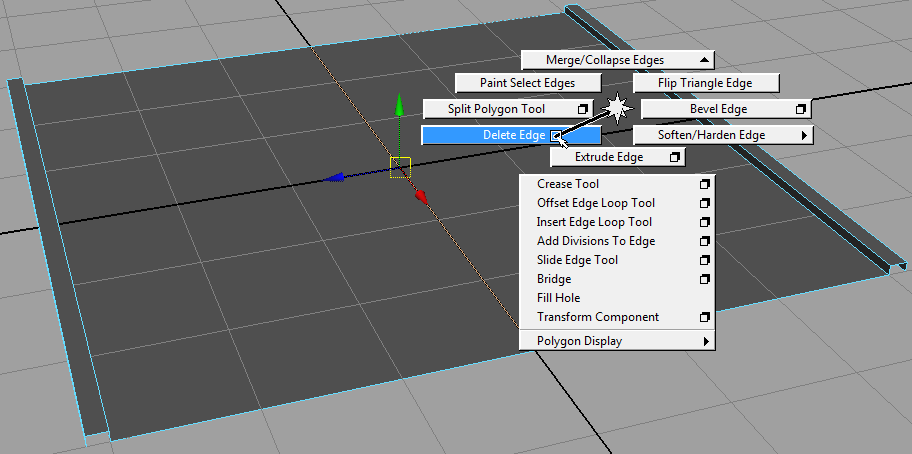
Task: Click the Flip Triangle Edge button
Action: coord(705,83)
